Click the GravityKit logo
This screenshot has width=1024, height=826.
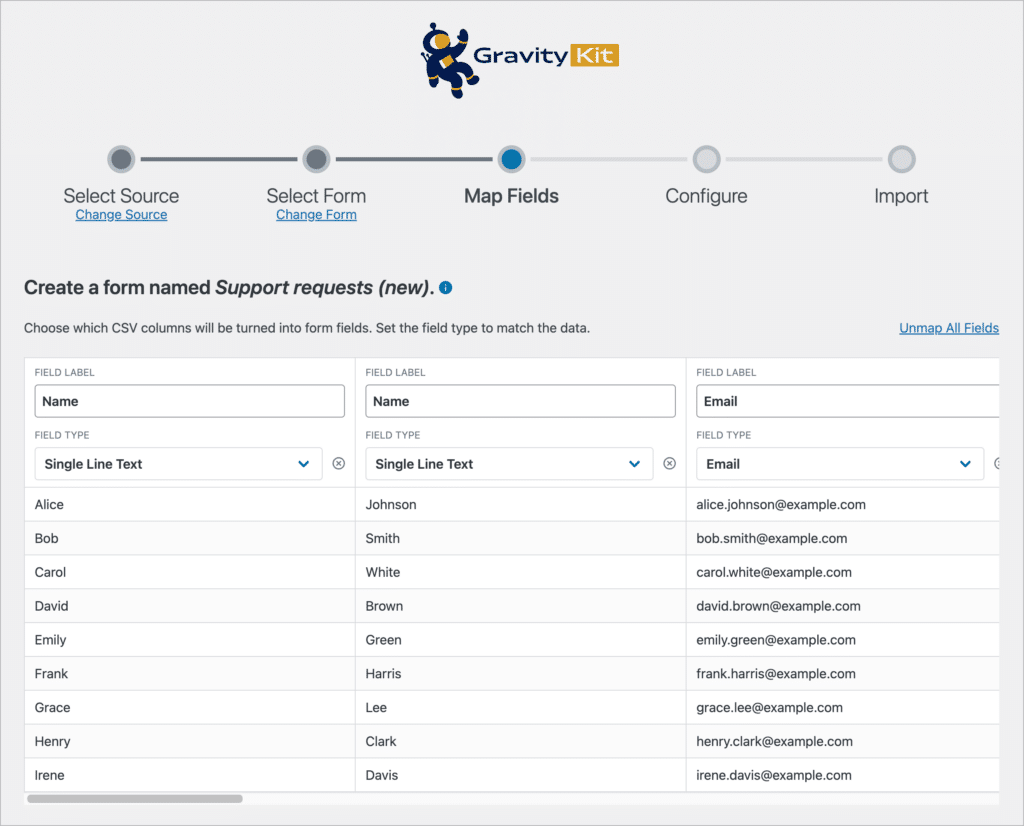point(519,57)
